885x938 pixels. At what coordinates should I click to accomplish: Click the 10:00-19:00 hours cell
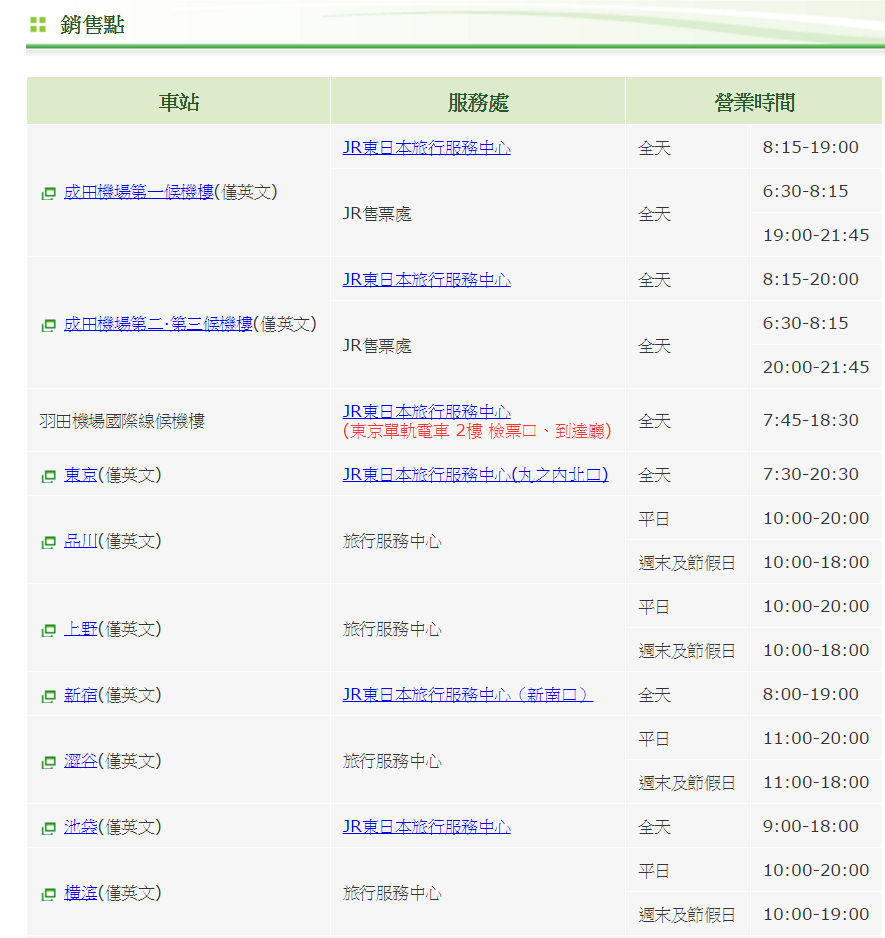(x=816, y=915)
